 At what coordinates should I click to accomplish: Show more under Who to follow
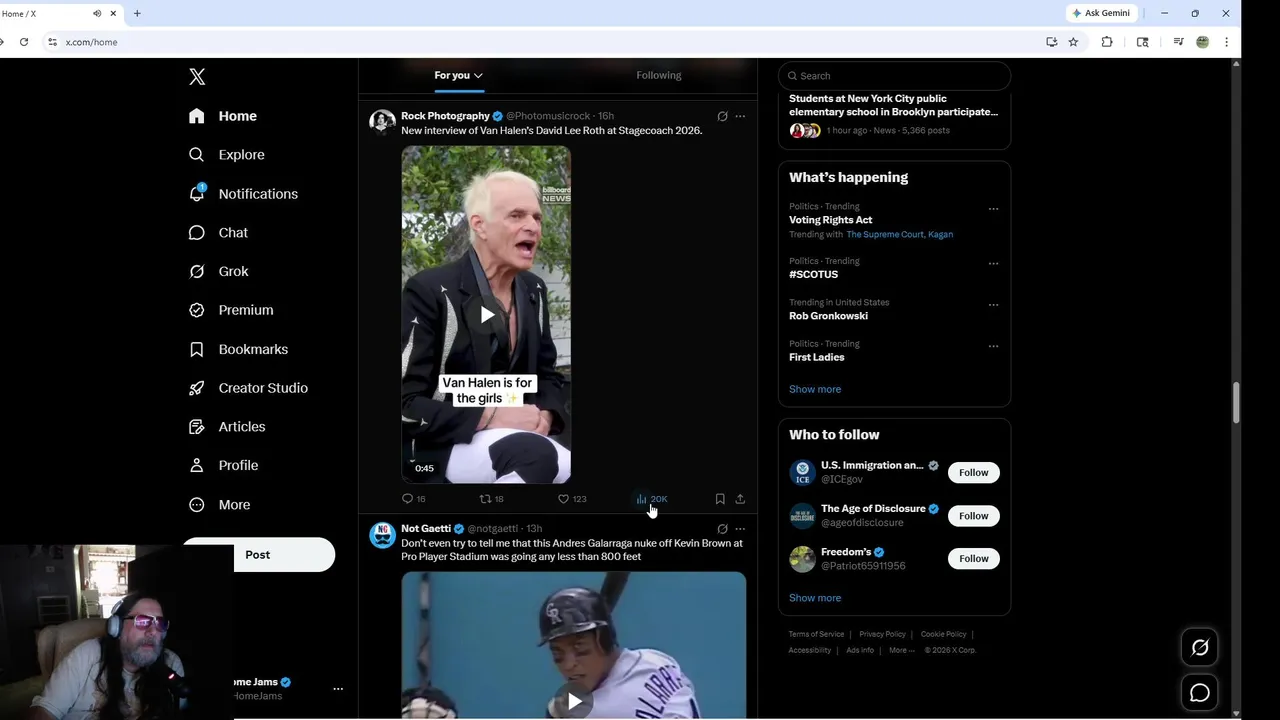pos(815,598)
